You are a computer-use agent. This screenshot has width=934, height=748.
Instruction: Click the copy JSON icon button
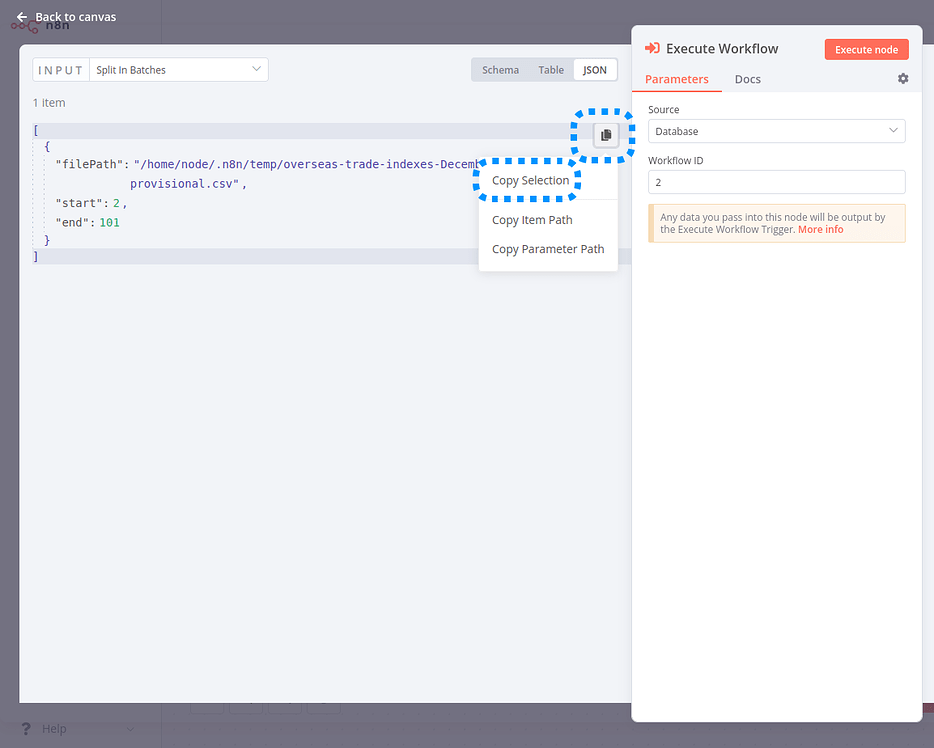(605, 135)
